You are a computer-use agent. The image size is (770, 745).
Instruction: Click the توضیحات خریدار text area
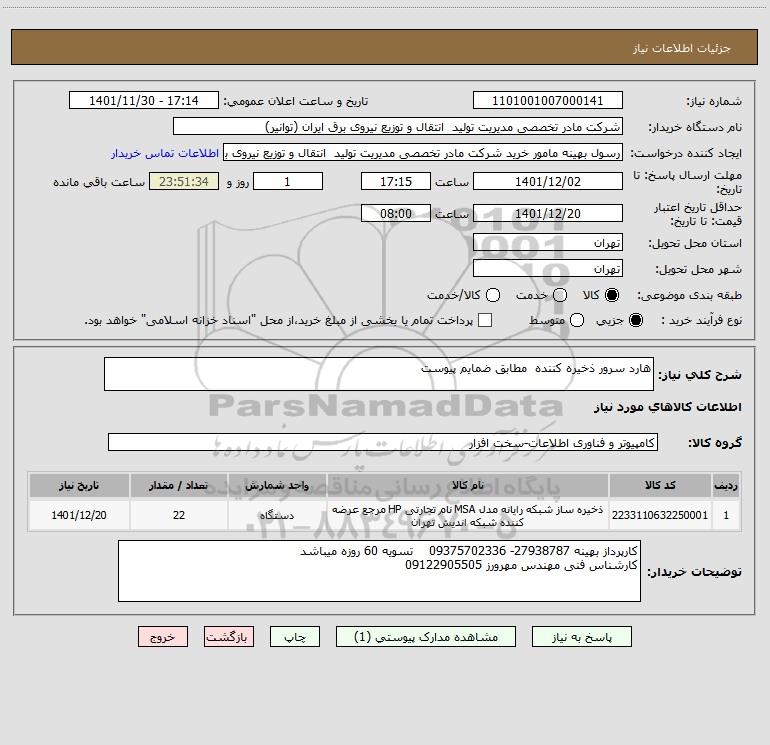380,571
